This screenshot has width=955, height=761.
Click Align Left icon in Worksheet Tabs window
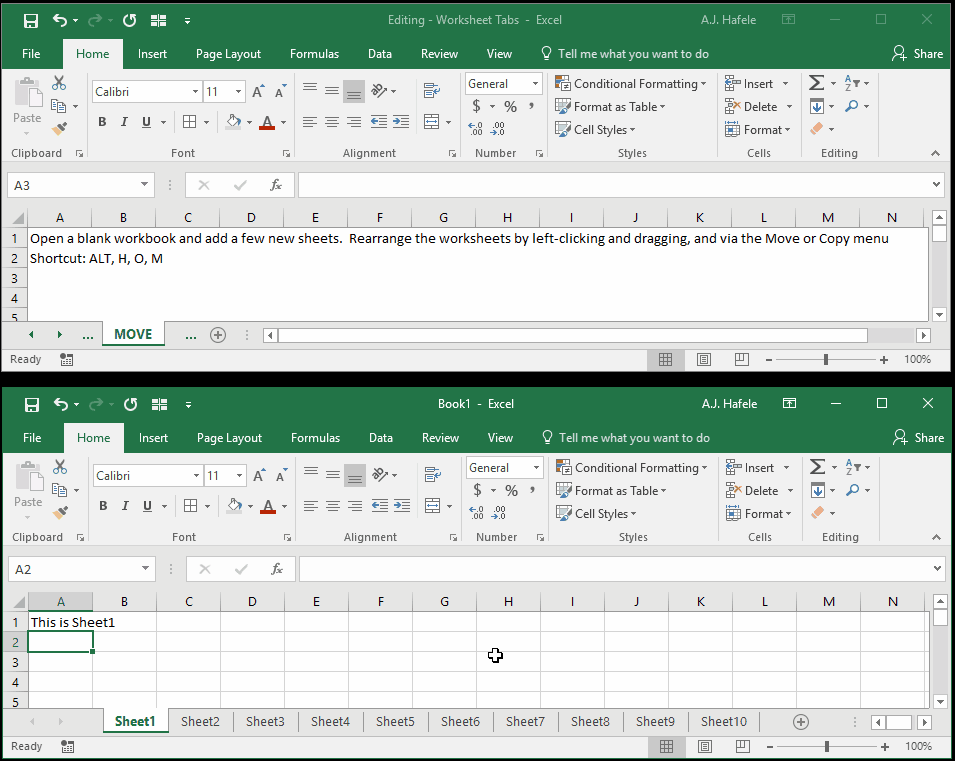click(x=309, y=122)
